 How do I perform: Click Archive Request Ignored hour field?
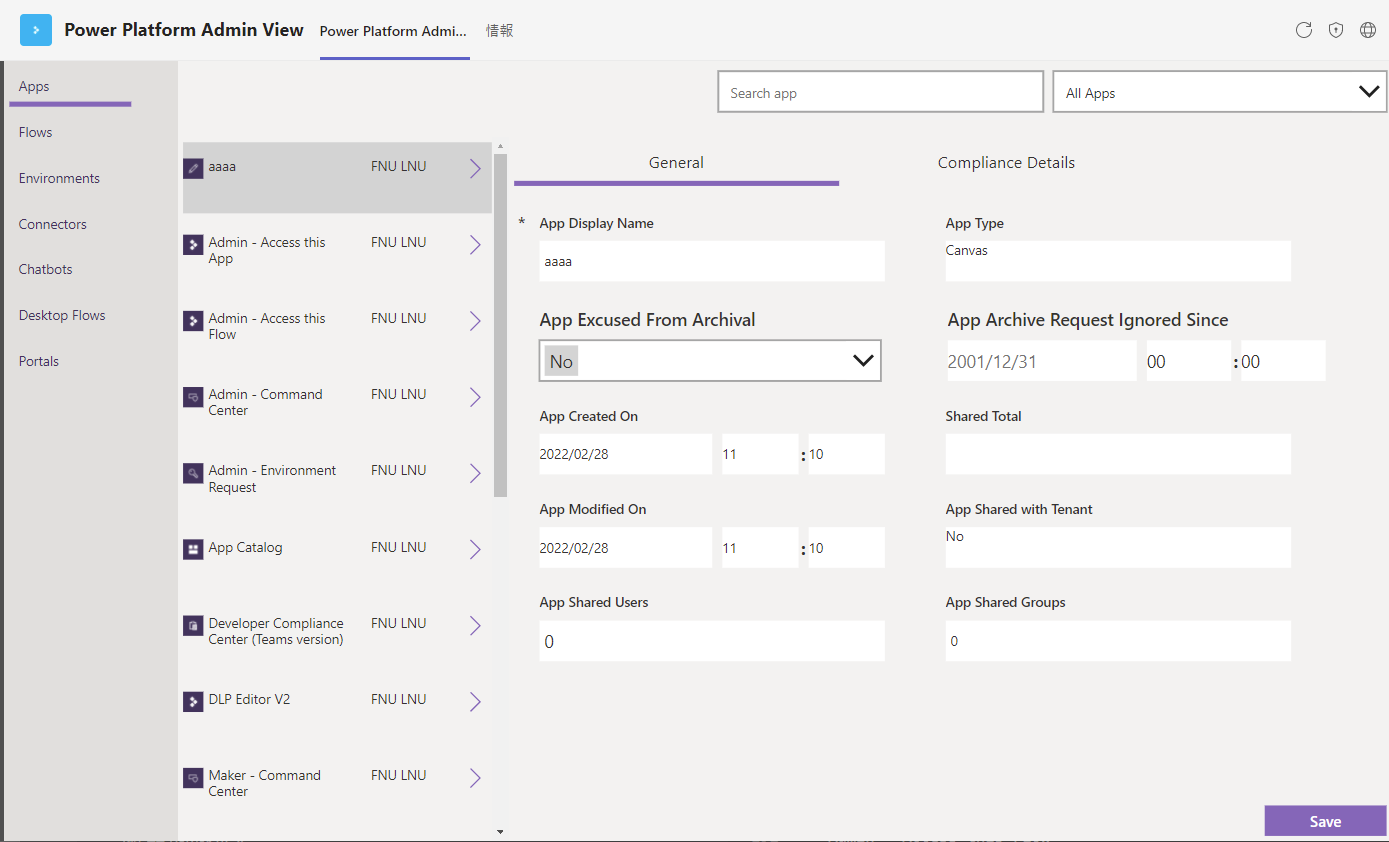(1188, 361)
